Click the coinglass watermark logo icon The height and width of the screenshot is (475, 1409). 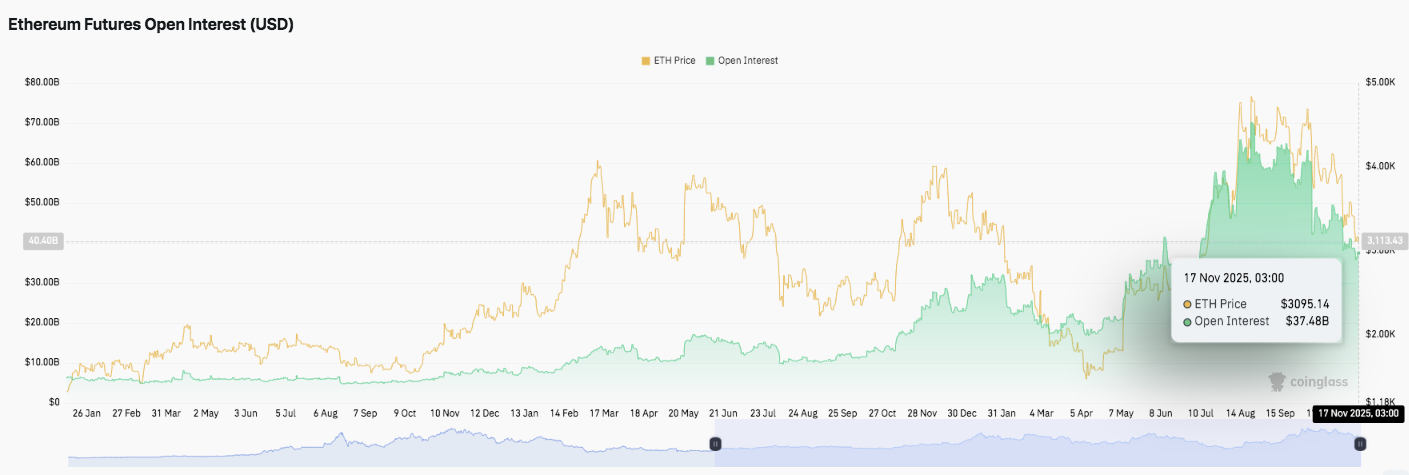click(x=1276, y=381)
